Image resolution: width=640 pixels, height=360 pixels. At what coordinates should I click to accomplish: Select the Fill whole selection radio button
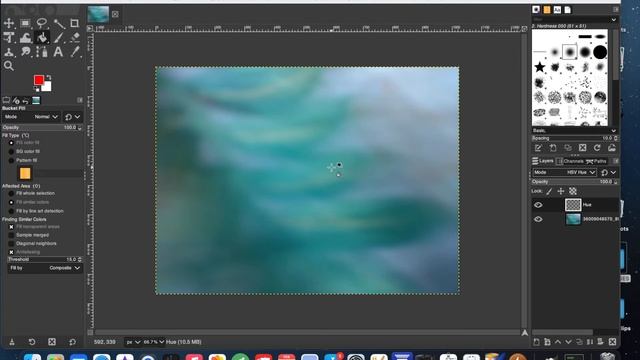(11, 193)
